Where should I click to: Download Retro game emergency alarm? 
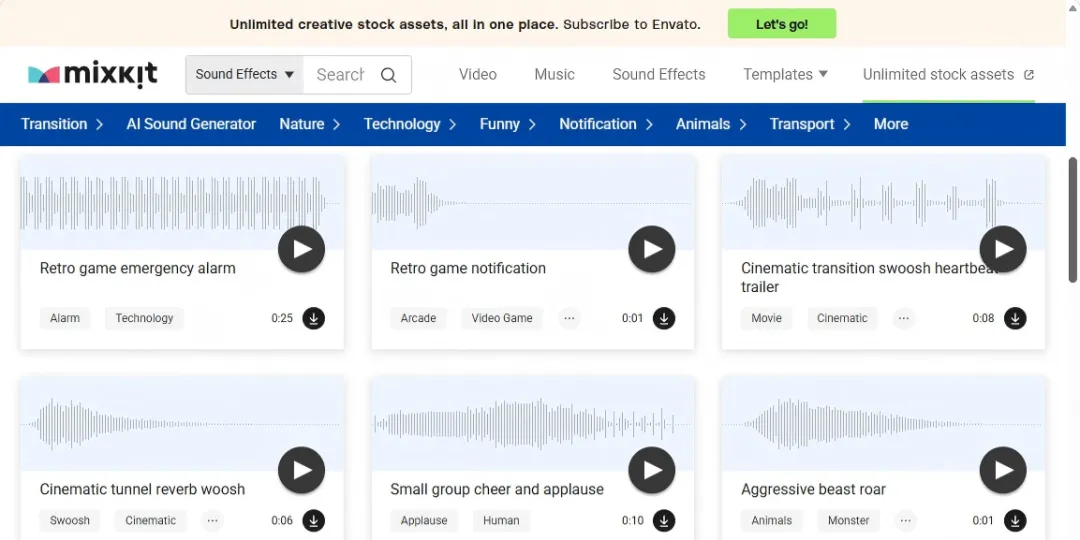click(313, 318)
